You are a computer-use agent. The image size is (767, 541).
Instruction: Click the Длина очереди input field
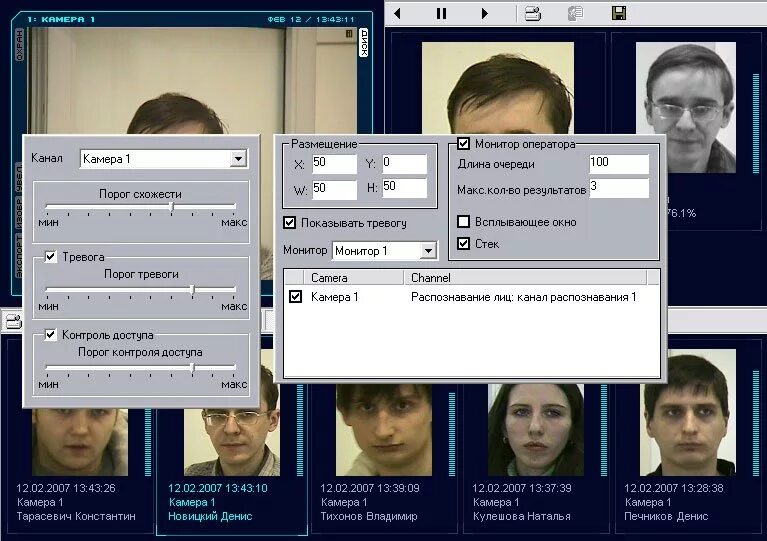tap(619, 164)
